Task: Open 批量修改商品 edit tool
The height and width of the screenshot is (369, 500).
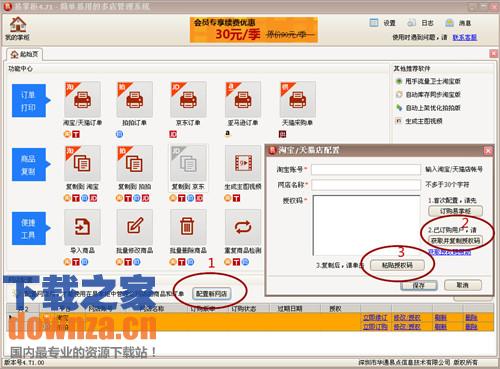Action: coord(134,227)
